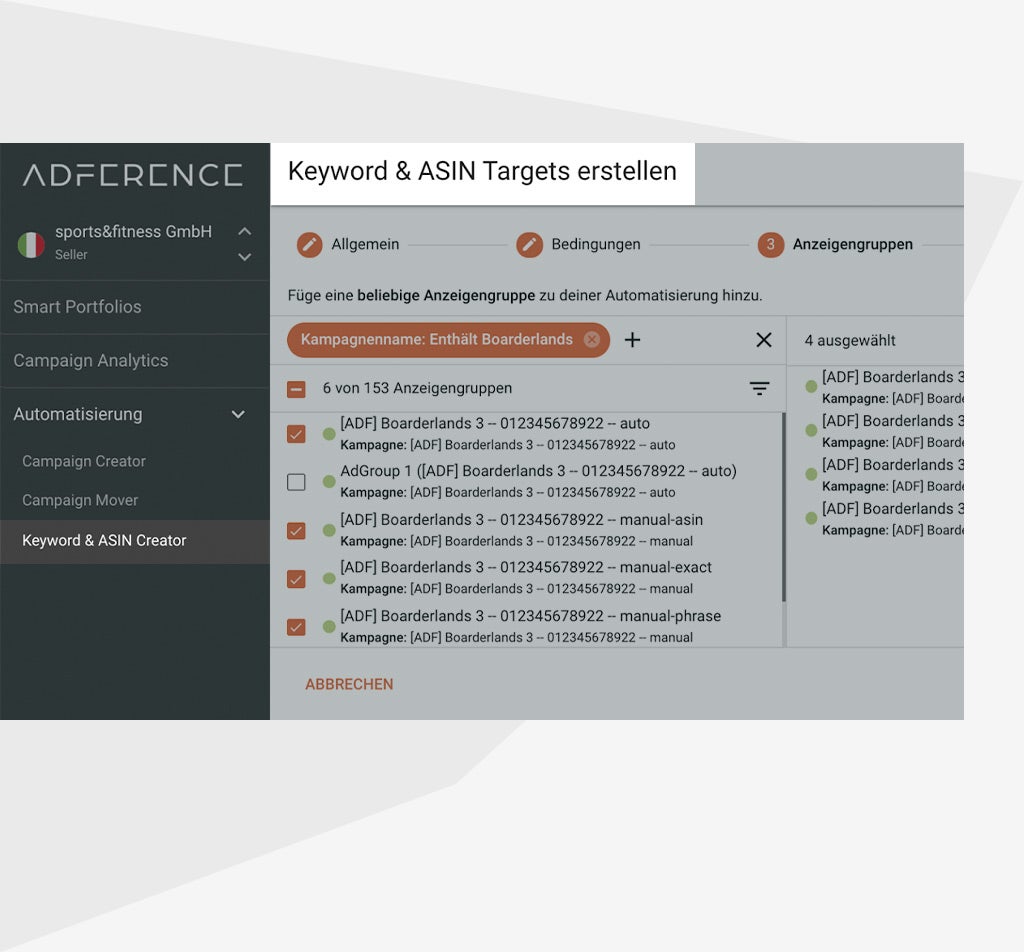Go to the Bedingungen step label
The height and width of the screenshot is (952, 1024).
tap(596, 244)
